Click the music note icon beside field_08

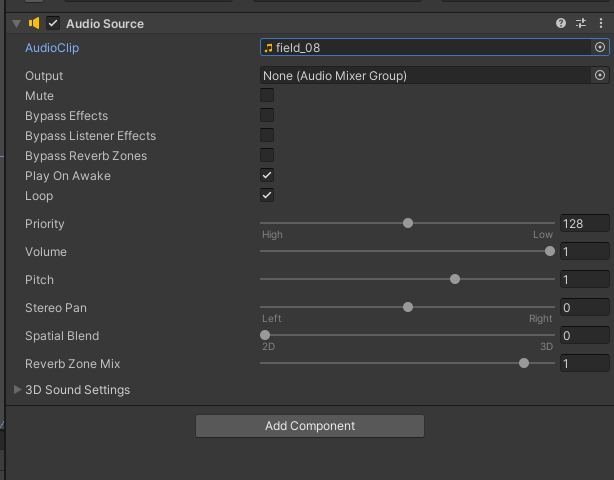(268, 47)
